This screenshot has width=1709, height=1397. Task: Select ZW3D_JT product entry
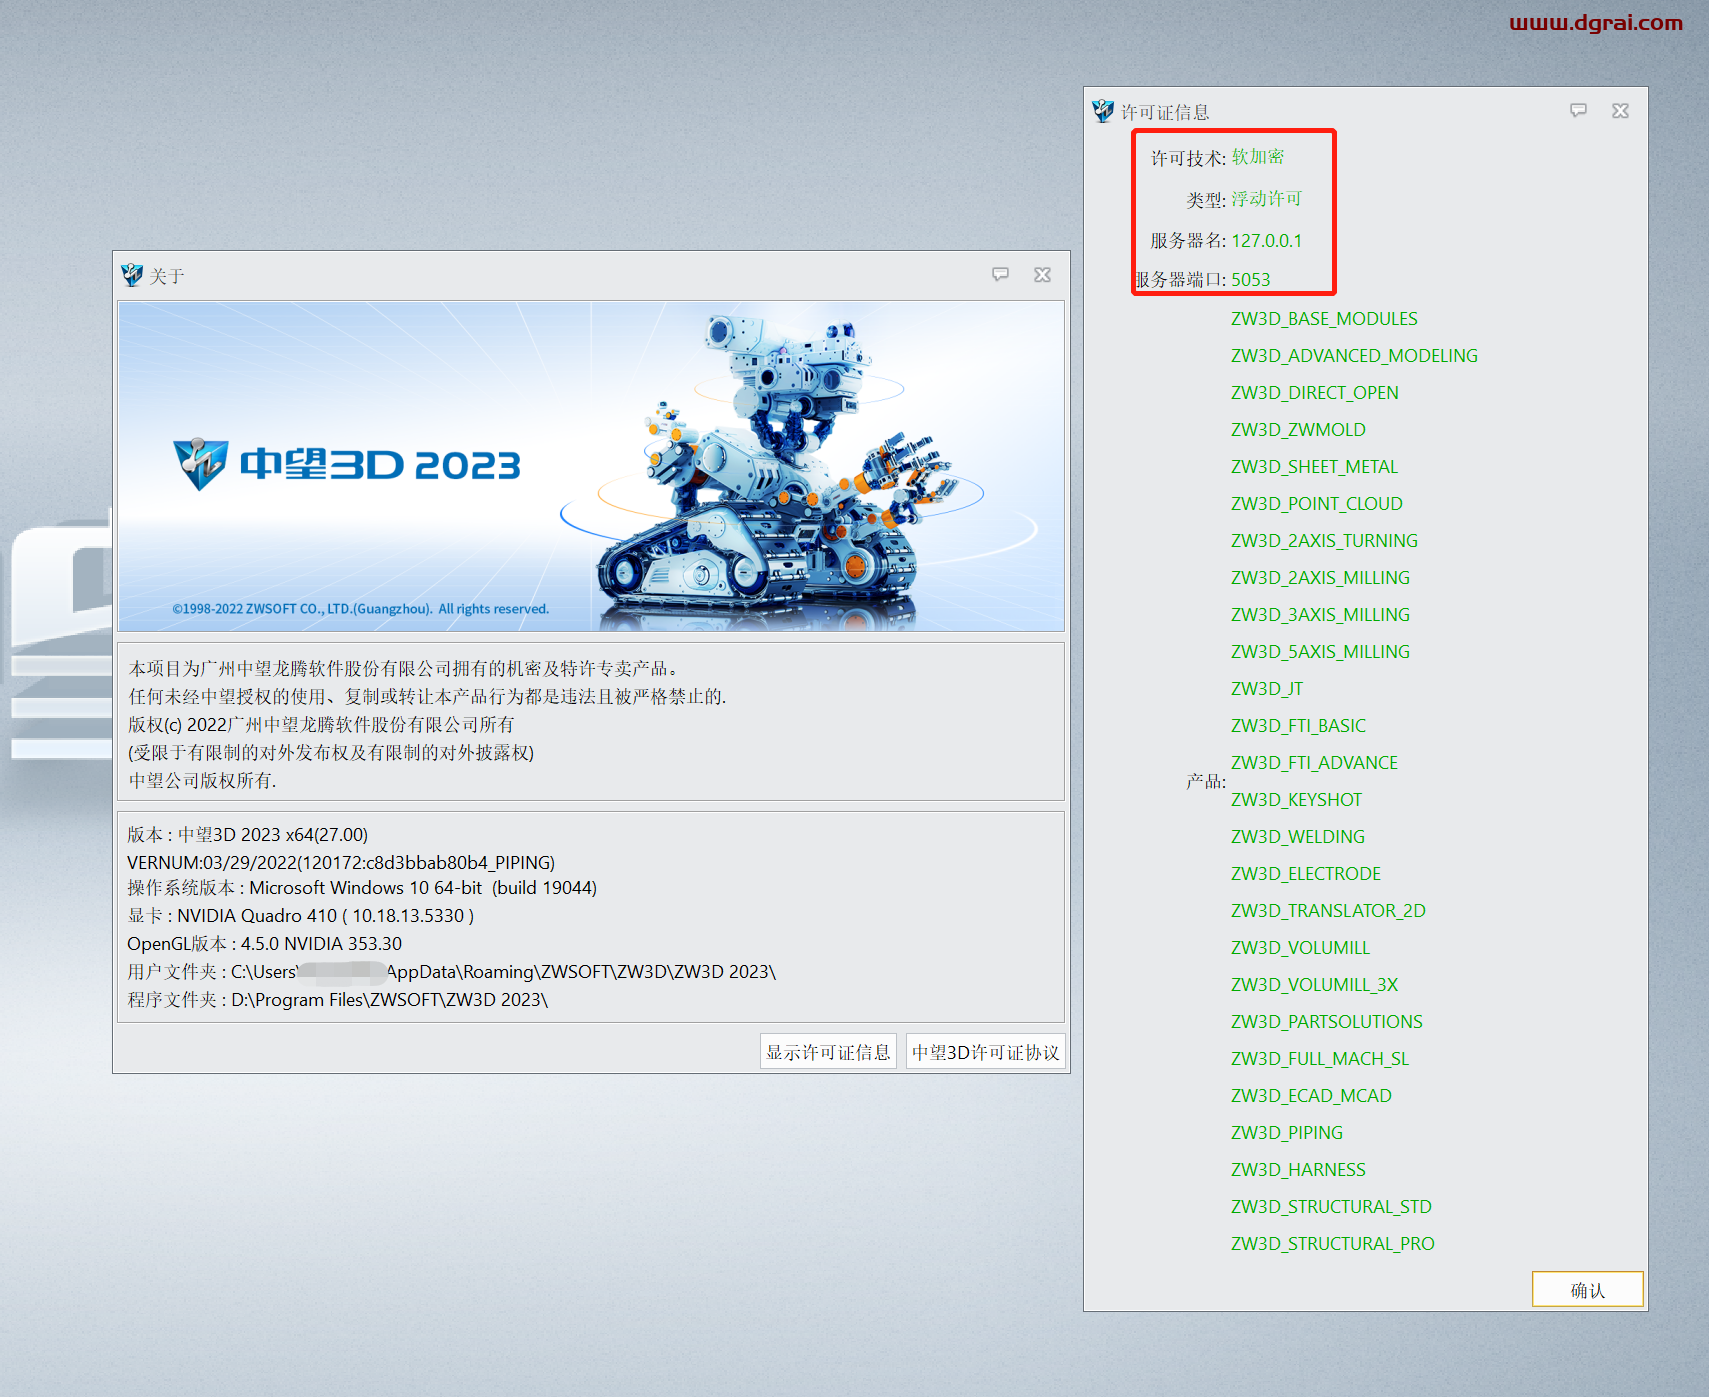pos(1267,689)
